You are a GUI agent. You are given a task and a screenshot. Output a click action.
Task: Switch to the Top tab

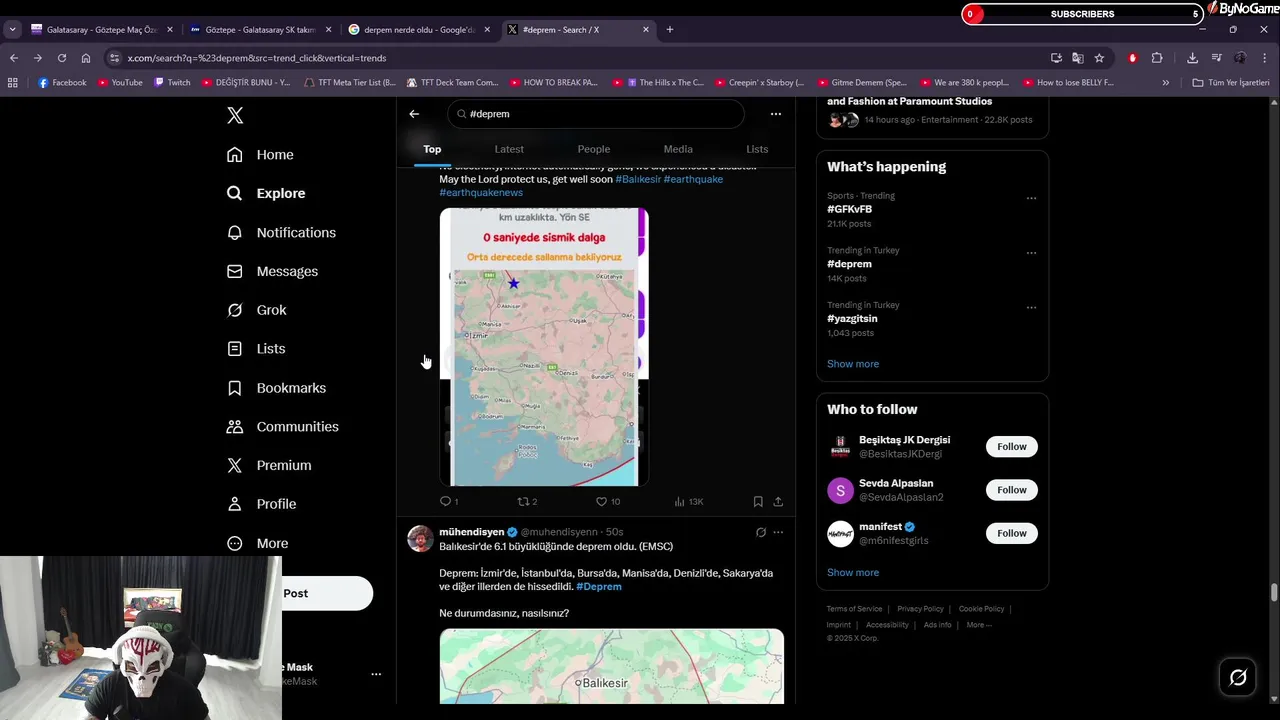tap(432, 149)
